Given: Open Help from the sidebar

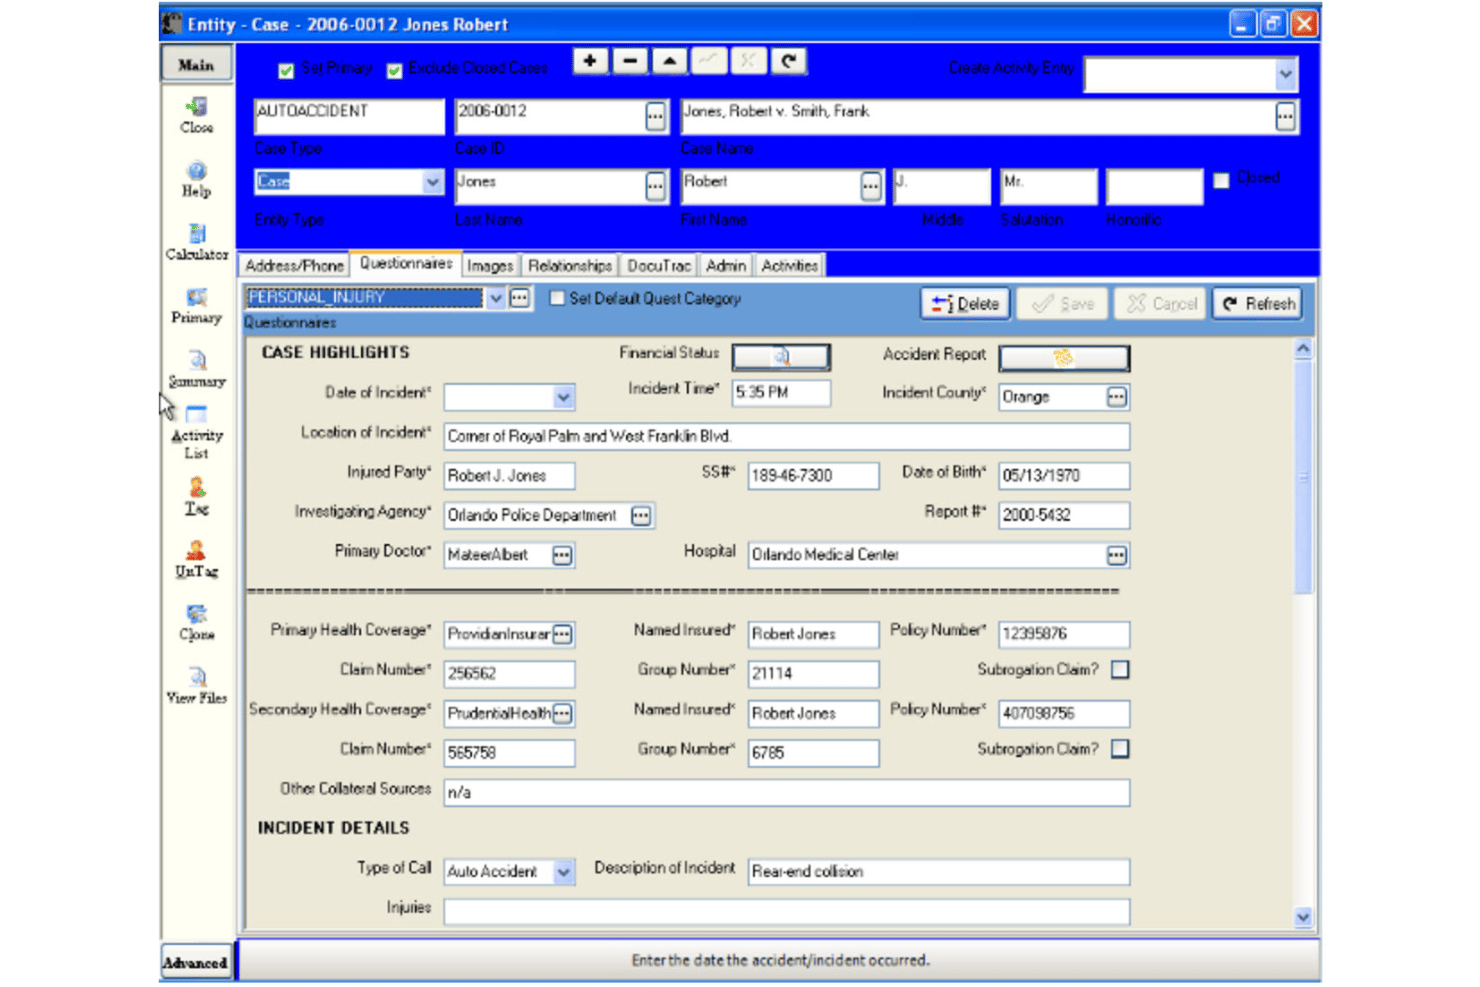Looking at the screenshot, I should [x=196, y=179].
